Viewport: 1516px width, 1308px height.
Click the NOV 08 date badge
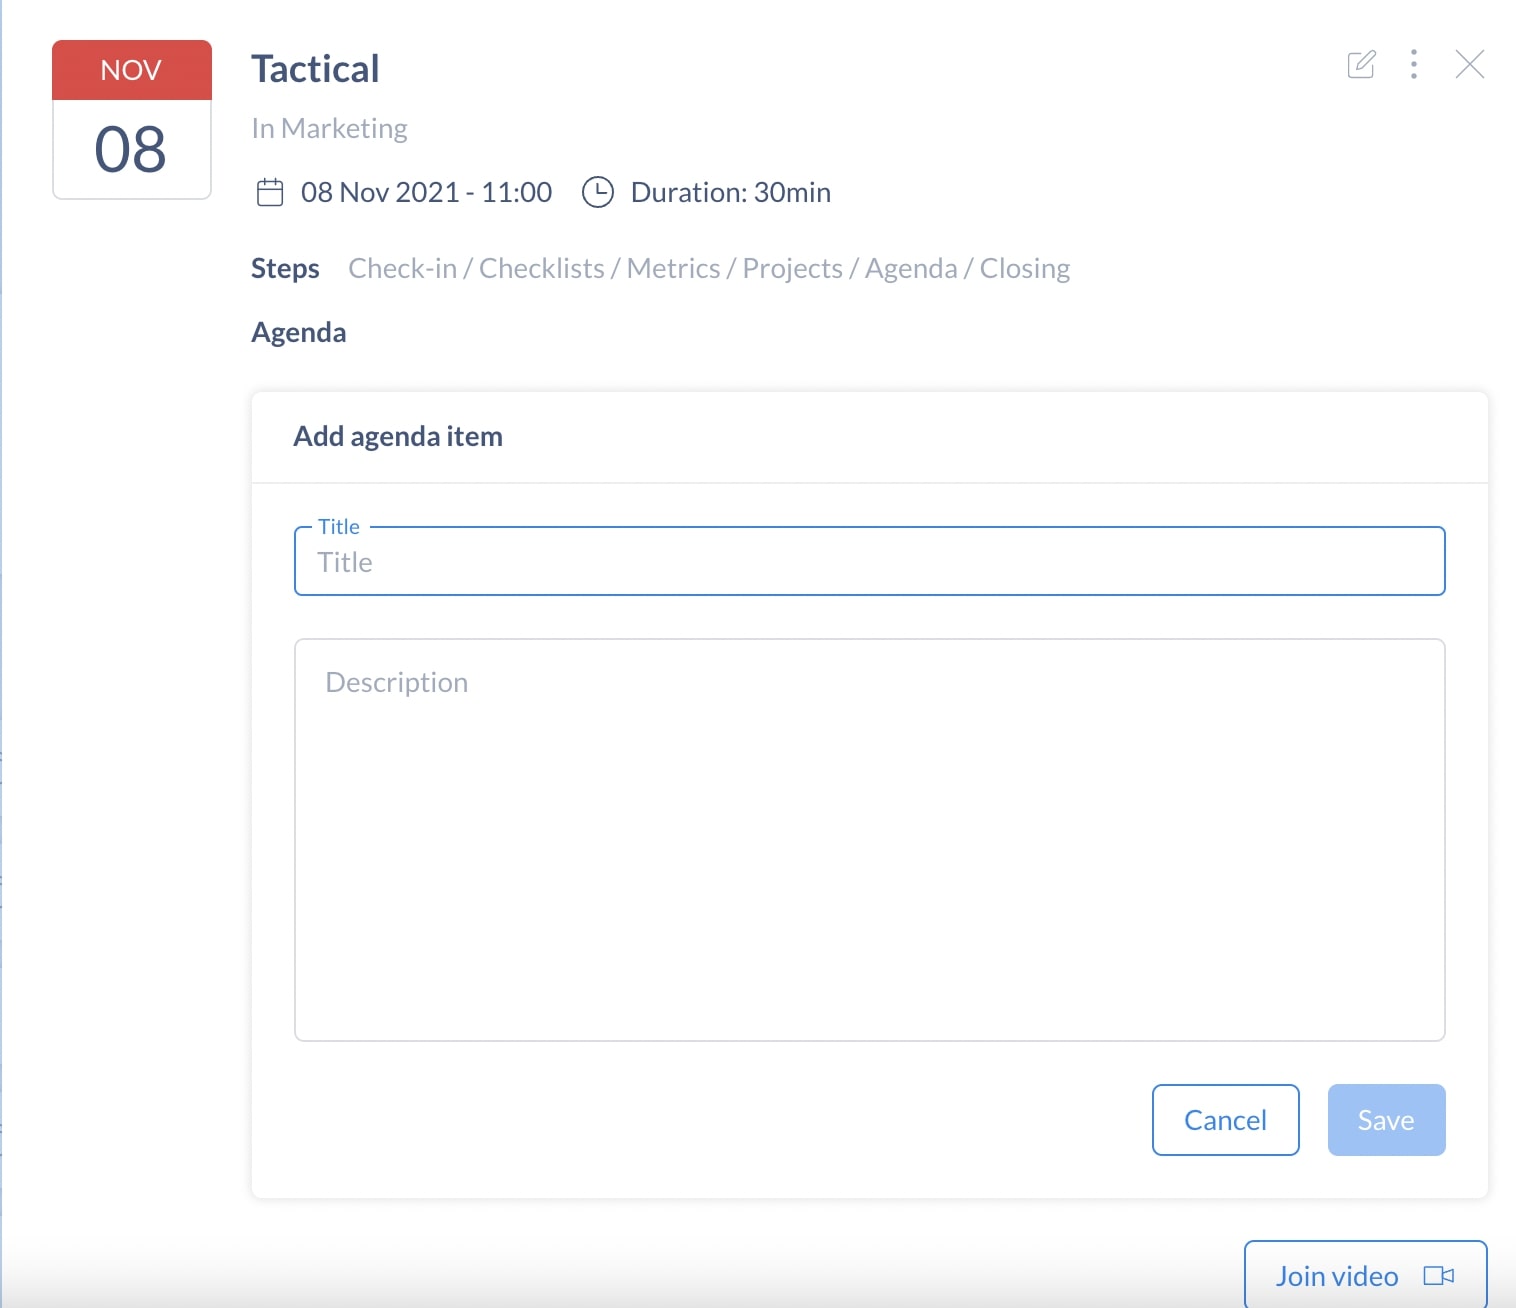pyautogui.click(x=132, y=120)
